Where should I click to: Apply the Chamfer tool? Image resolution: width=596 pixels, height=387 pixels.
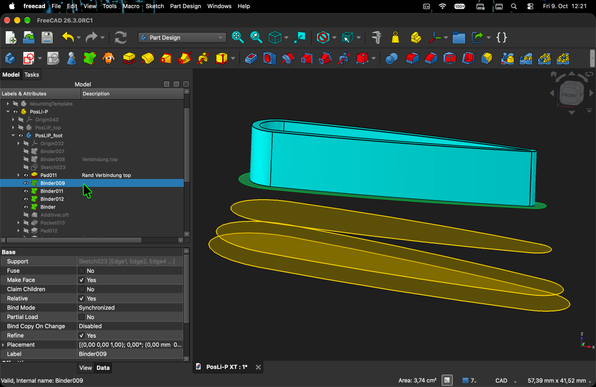click(431, 59)
